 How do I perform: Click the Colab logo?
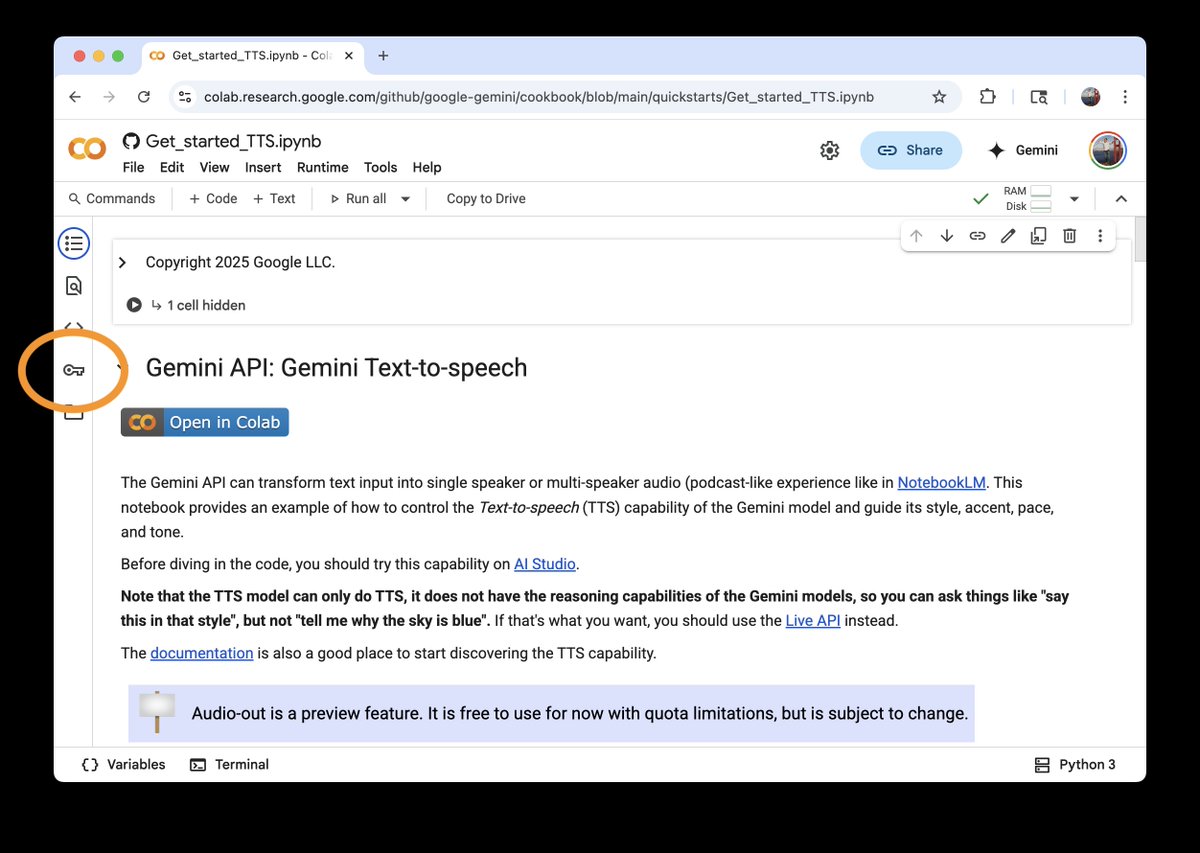pyautogui.click(x=87, y=149)
